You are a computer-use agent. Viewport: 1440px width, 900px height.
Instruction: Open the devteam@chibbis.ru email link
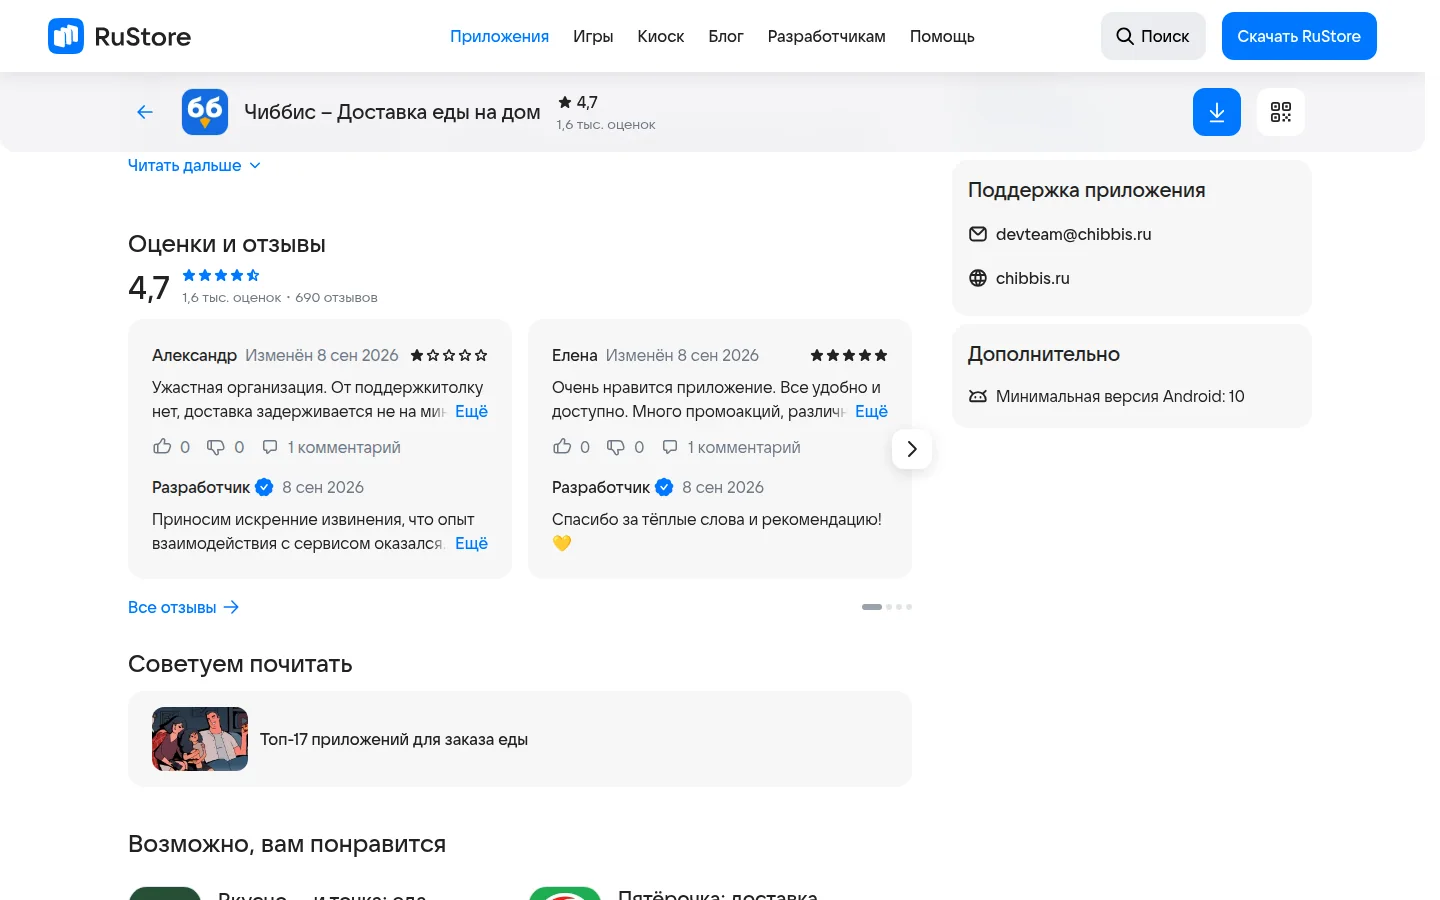(x=1073, y=234)
